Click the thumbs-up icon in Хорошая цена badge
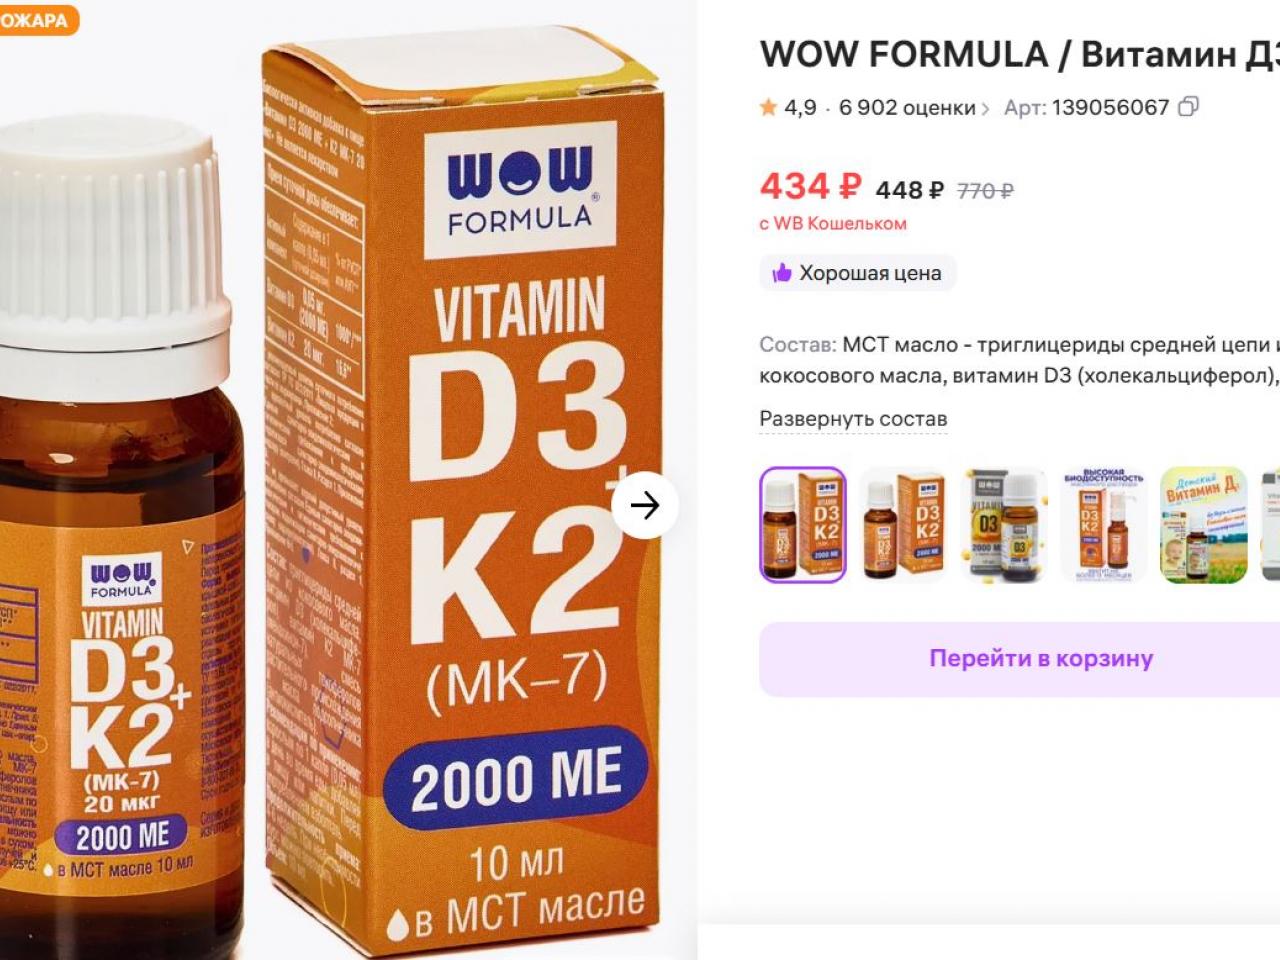 click(781, 273)
